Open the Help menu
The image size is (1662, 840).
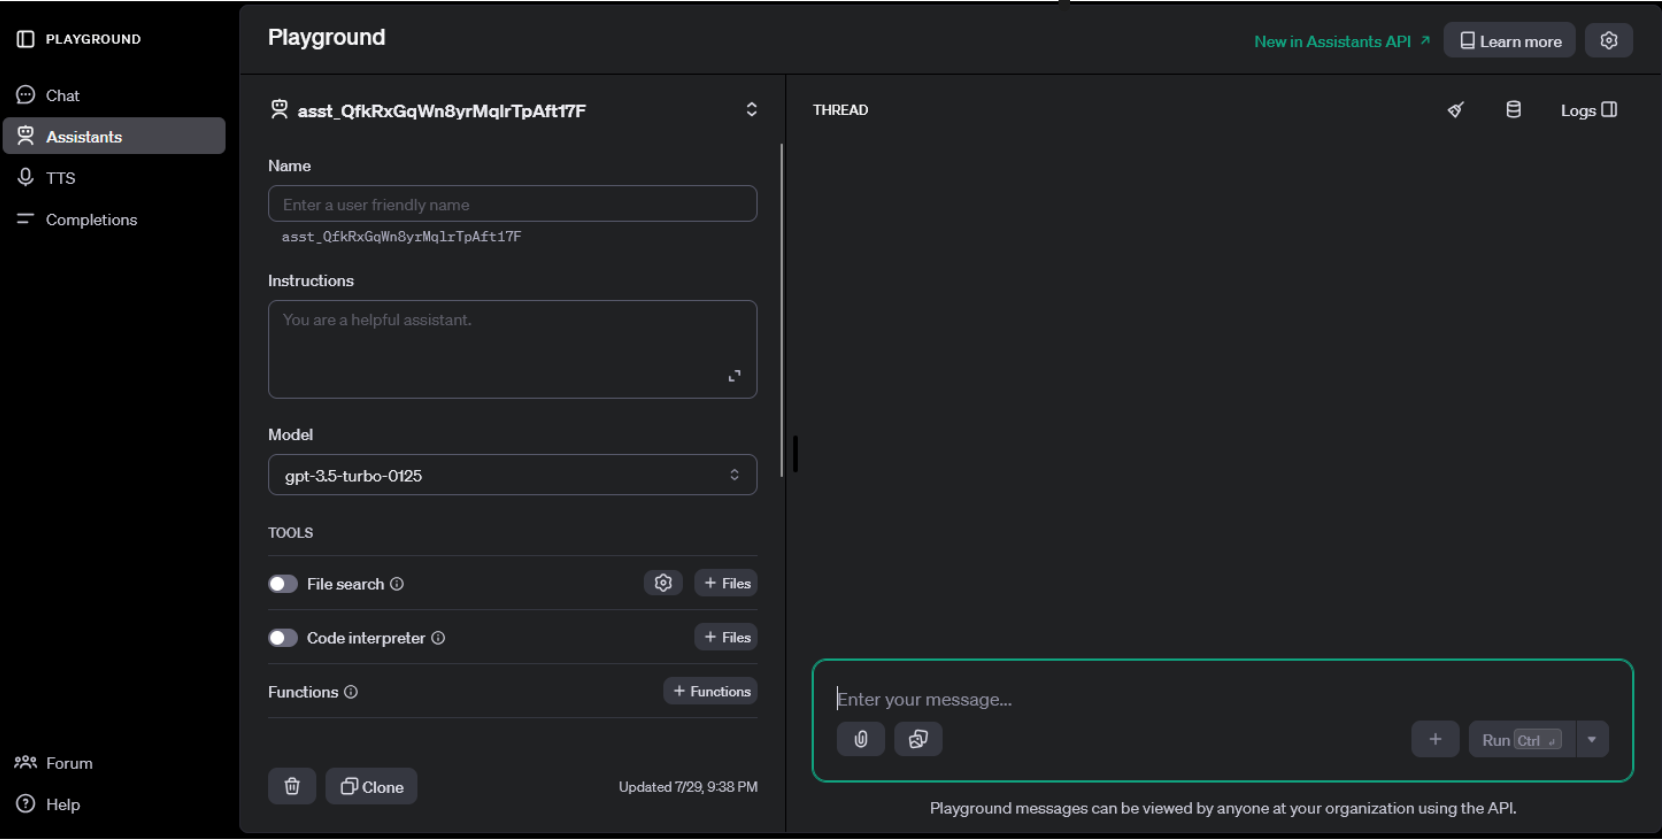tap(48, 804)
